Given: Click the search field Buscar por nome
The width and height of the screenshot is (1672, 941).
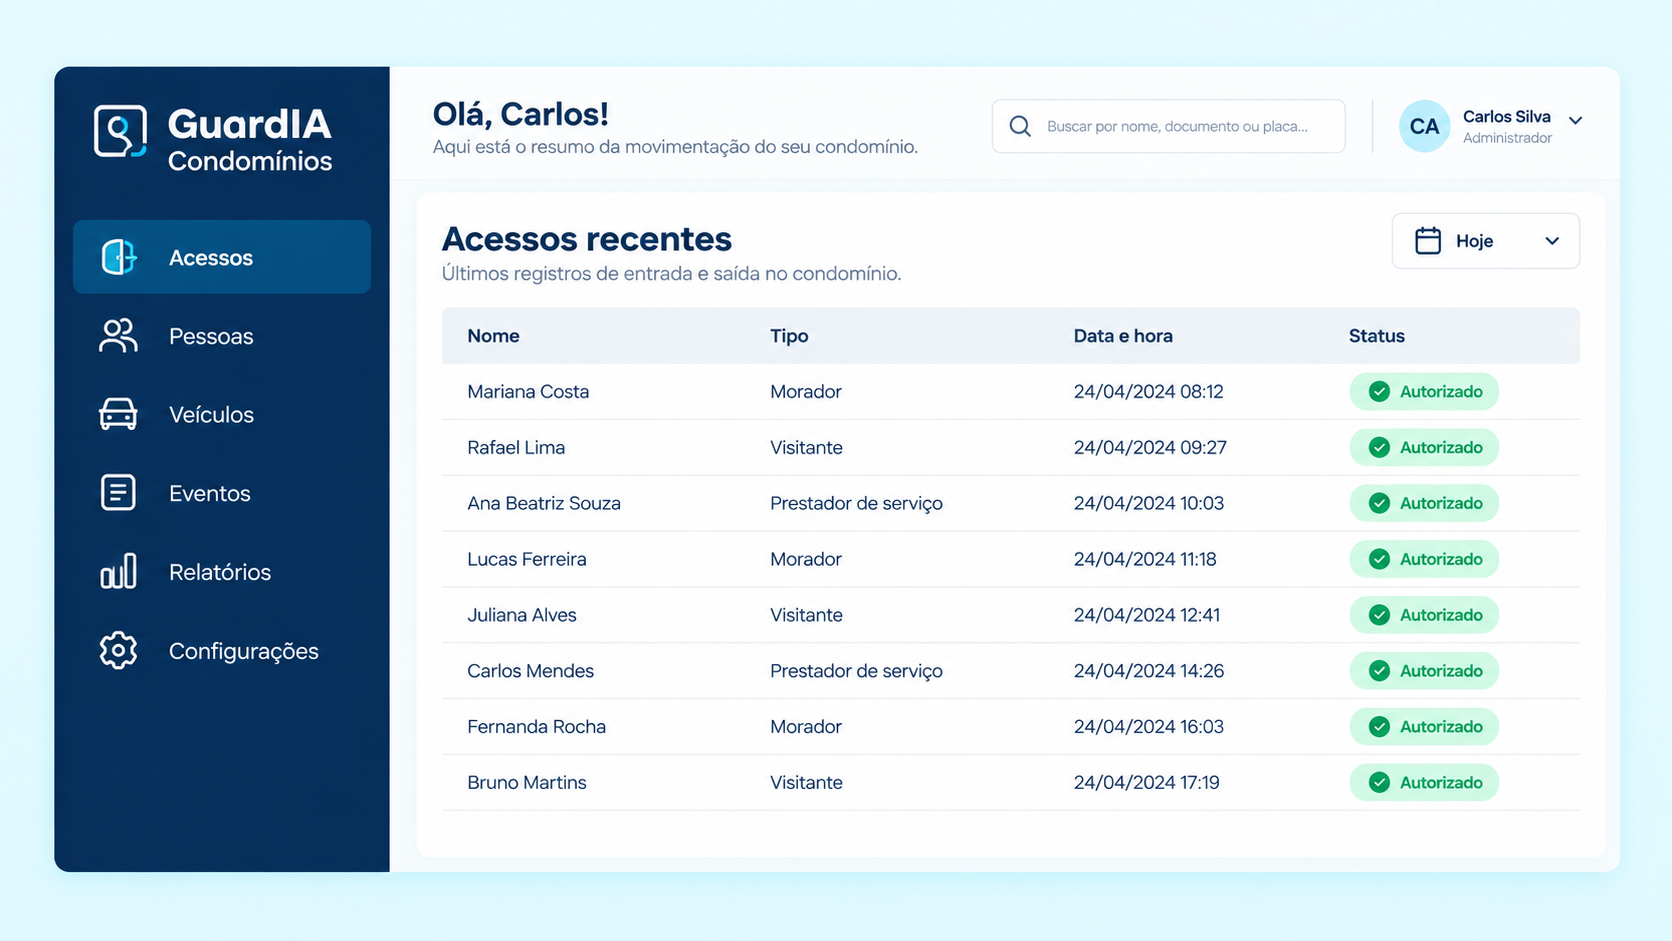Looking at the screenshot, I should pyautogui.click(x=1168, y=126).
